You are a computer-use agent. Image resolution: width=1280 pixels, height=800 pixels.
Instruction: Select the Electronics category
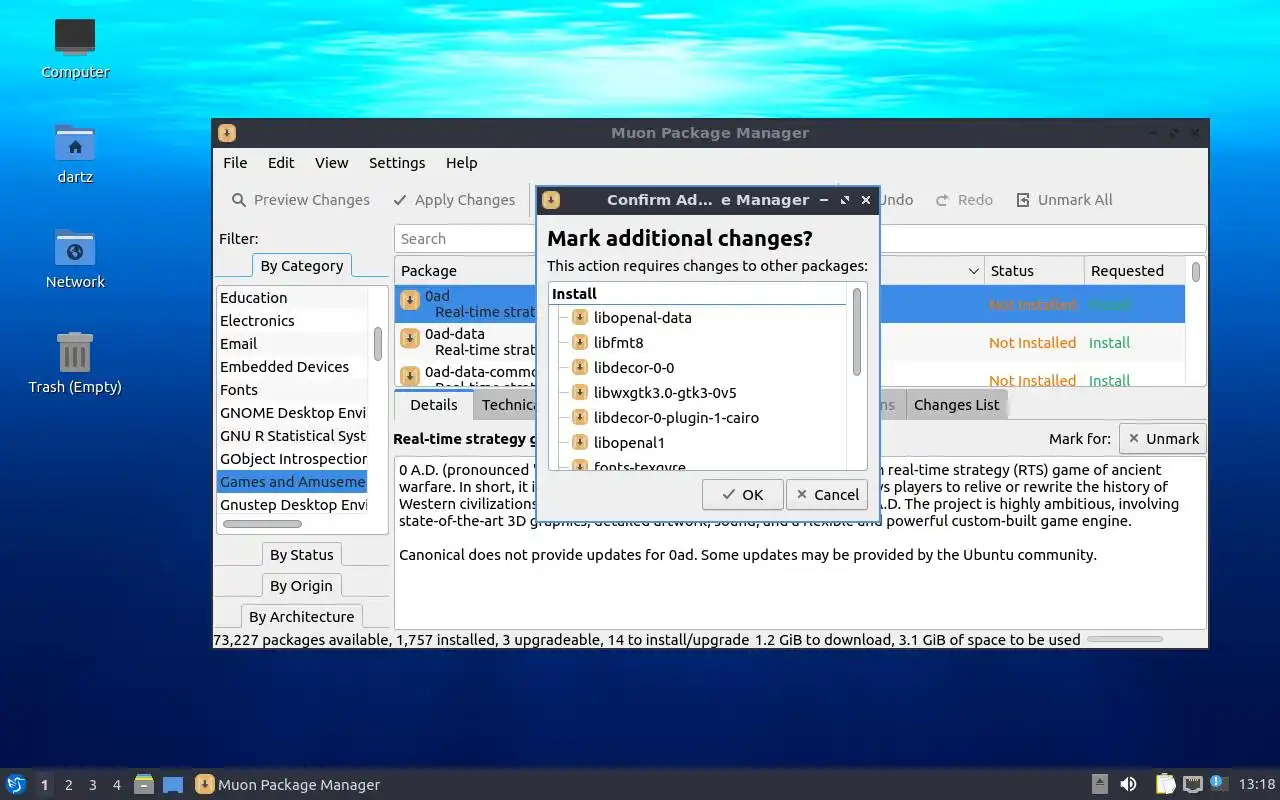pyautogui.click(x=292, y=321)
